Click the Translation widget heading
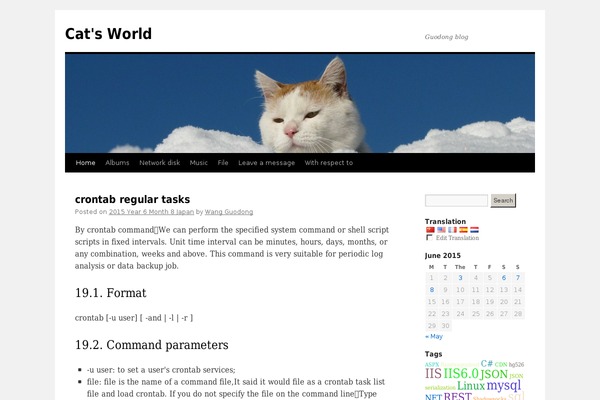The image size is (600, 400). click(445, 222)
